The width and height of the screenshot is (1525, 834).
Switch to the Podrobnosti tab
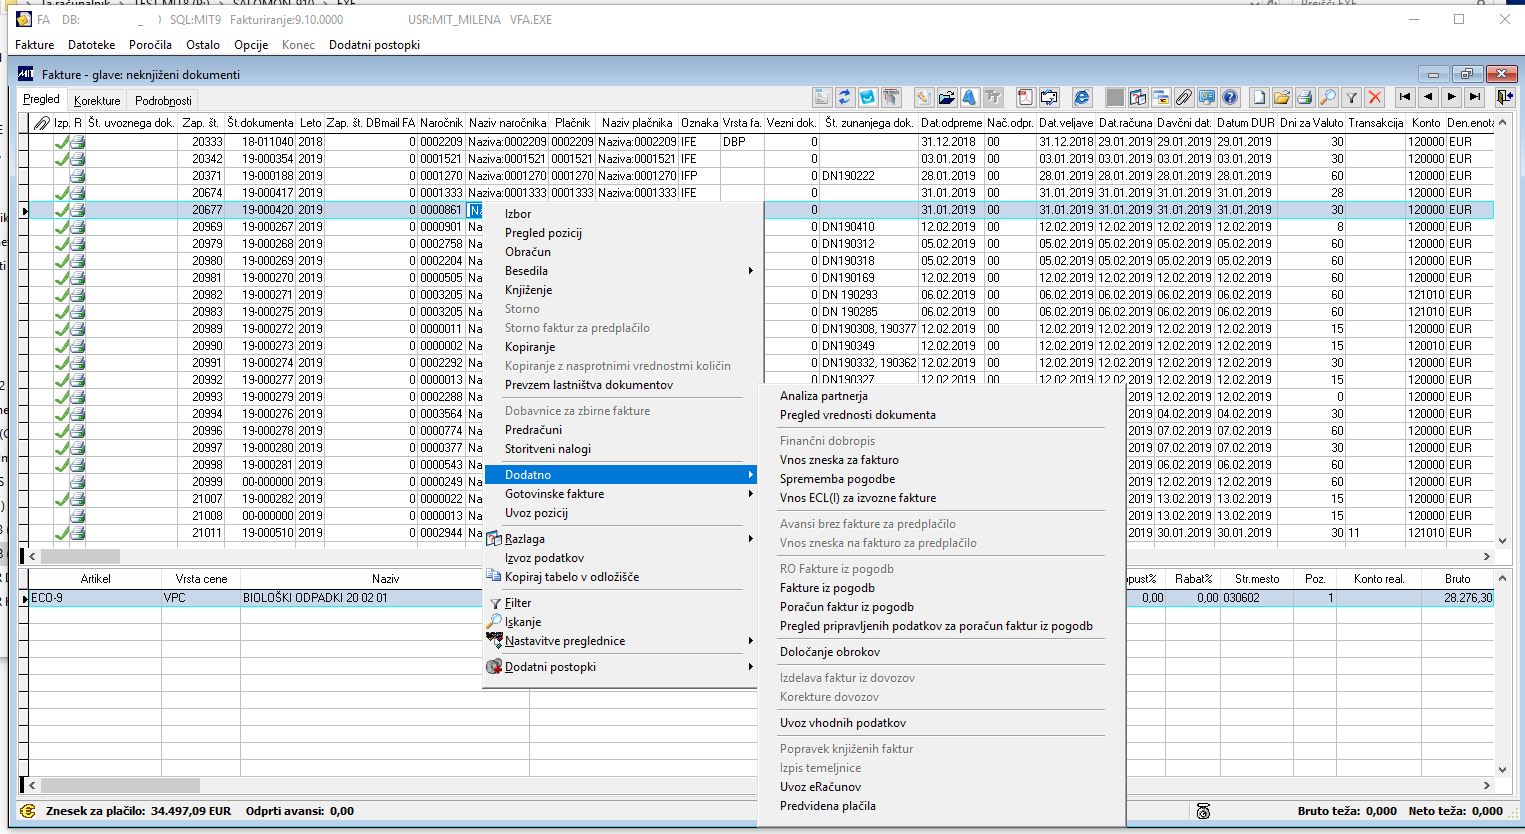163,100
